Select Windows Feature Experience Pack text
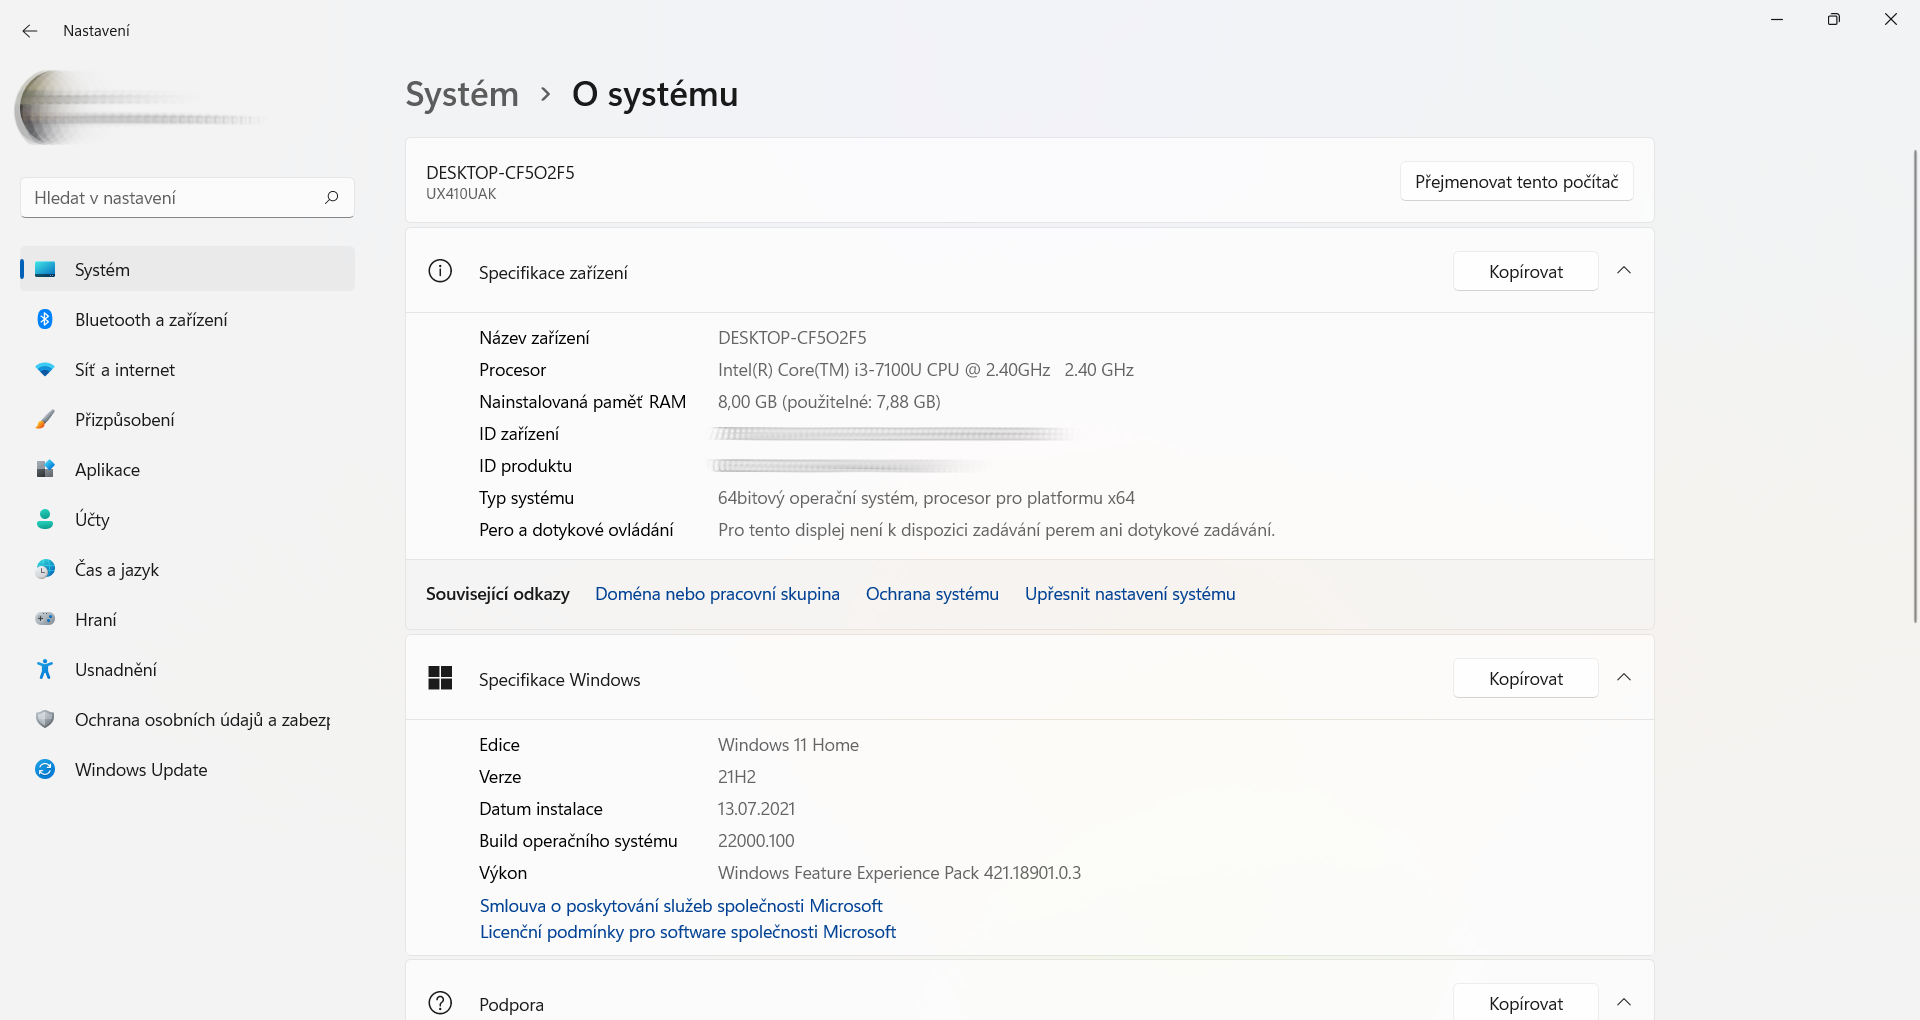The width and height of the screenshot is (1920, 1020). [899, 873]
